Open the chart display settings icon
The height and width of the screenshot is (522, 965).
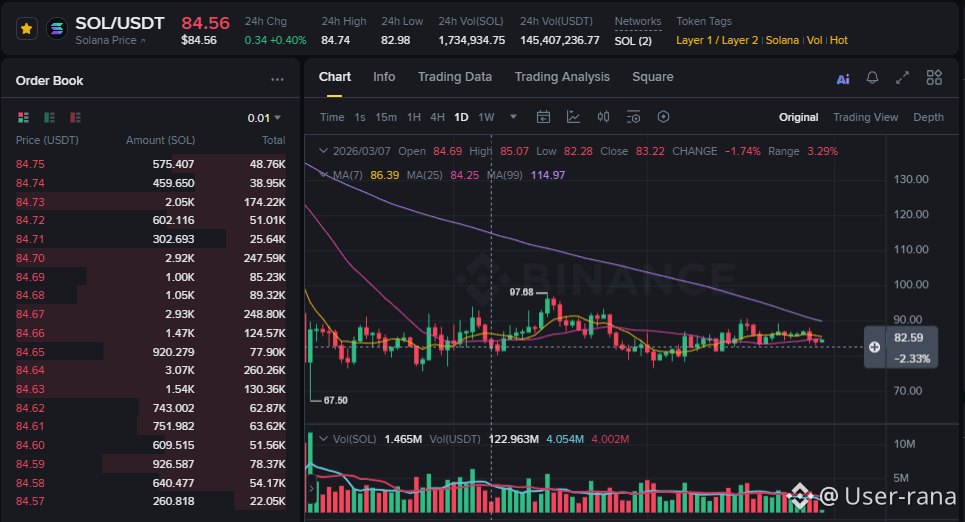coord(633,117)
